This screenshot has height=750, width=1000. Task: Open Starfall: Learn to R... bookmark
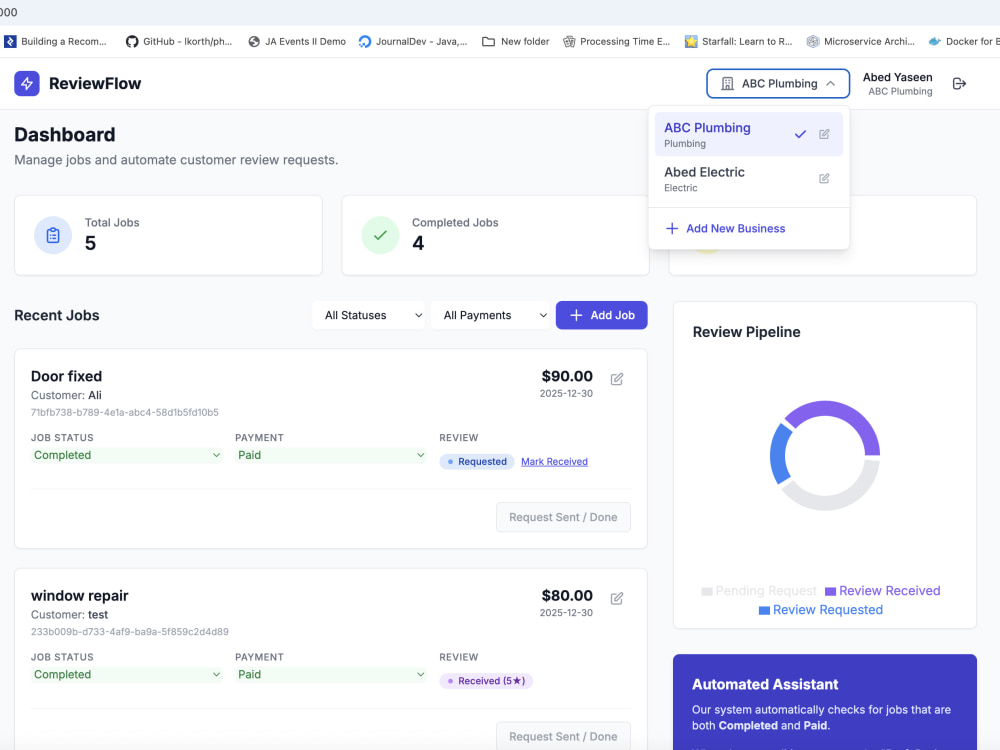tap(738, 41)
